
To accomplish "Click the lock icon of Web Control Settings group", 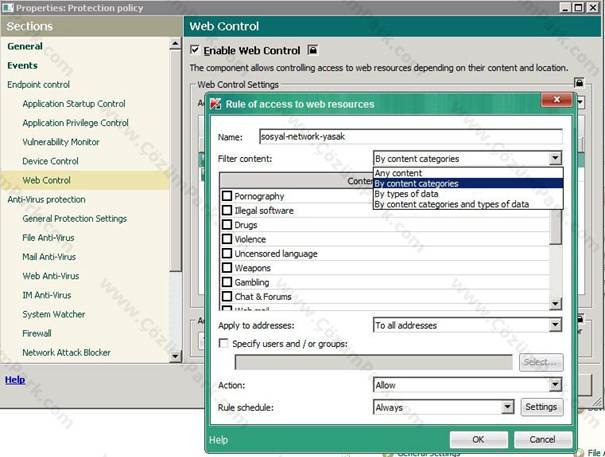I will tap(579, 83).
